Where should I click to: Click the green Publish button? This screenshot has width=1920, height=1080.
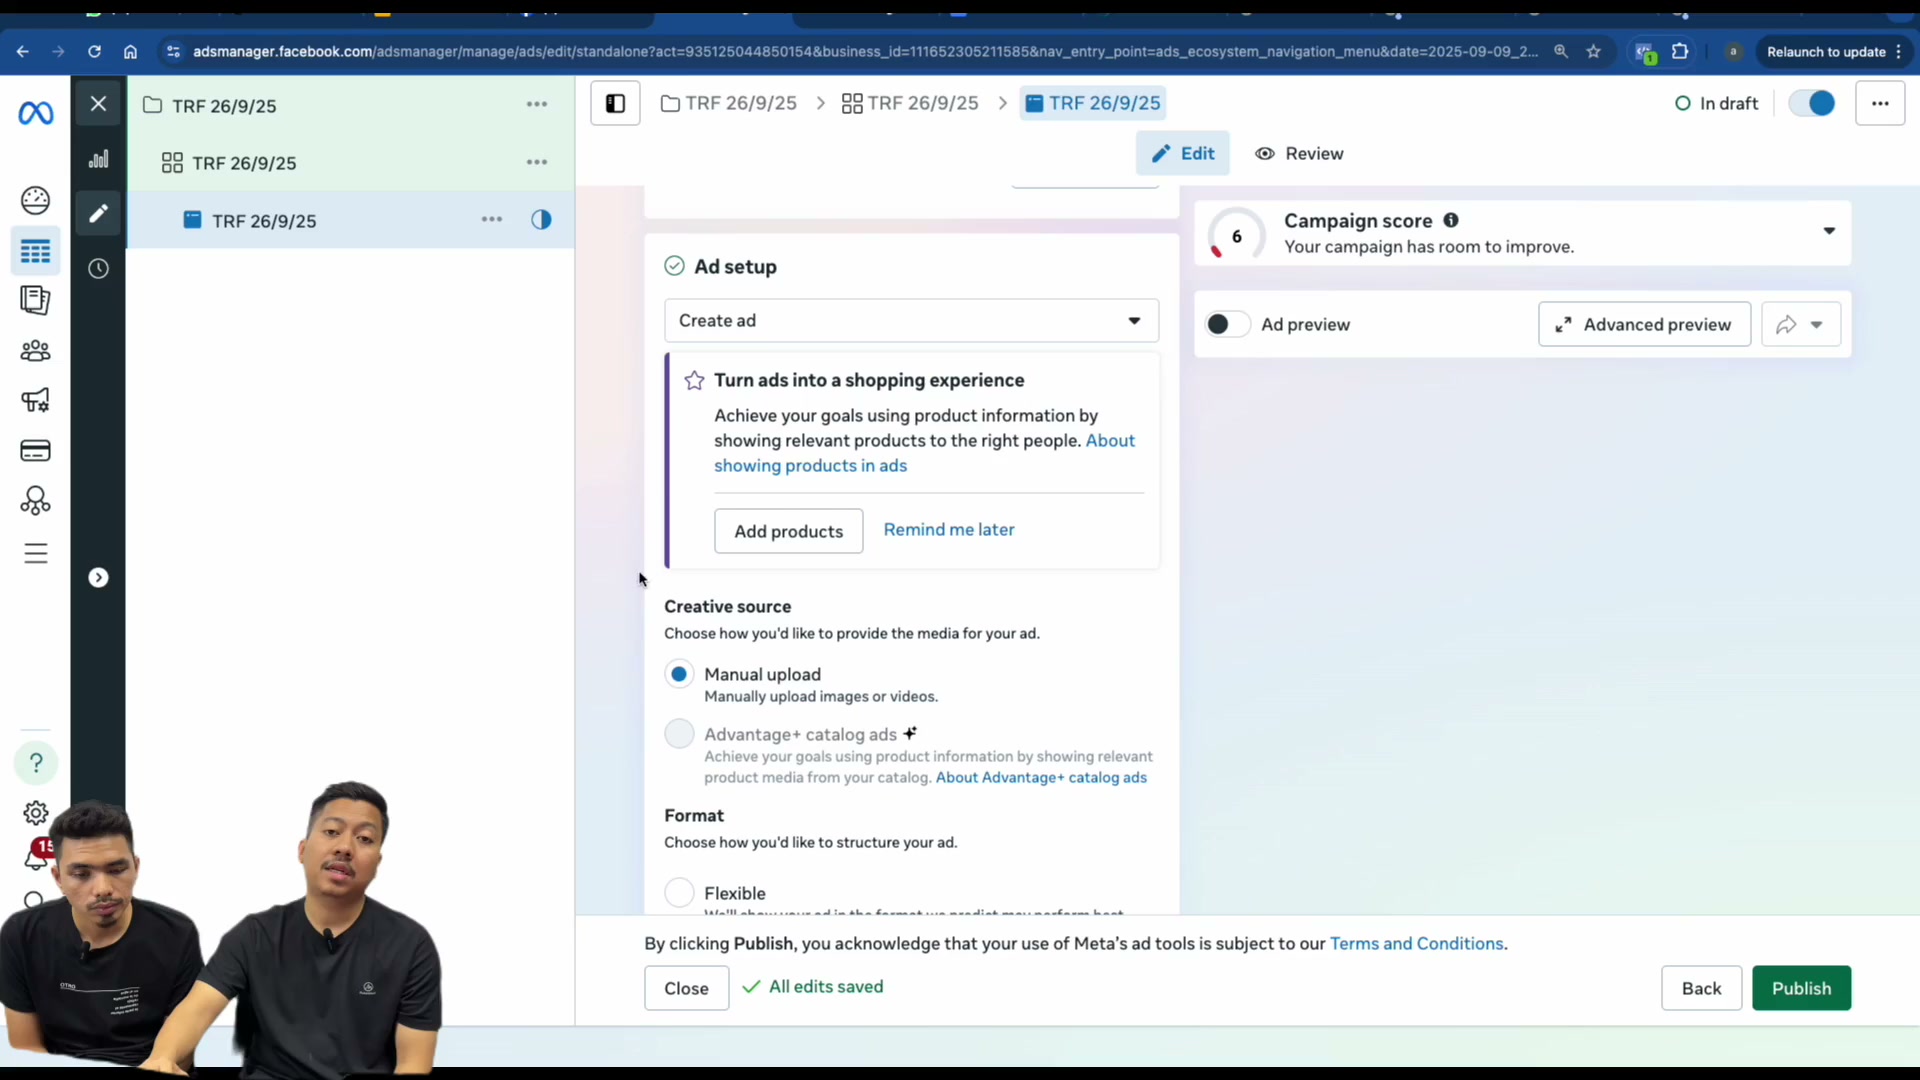1801,988
